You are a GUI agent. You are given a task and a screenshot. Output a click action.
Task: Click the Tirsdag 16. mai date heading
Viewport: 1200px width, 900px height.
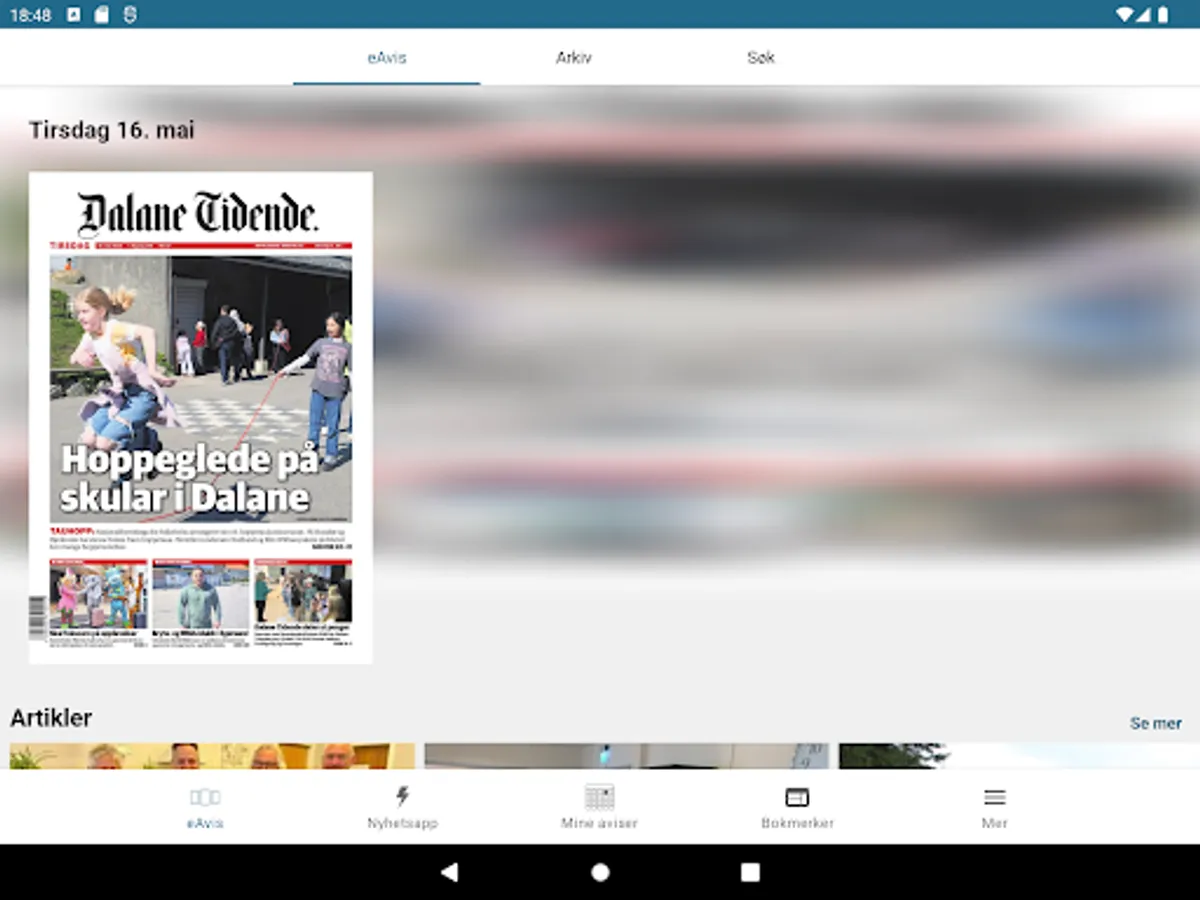coord(112,130)
